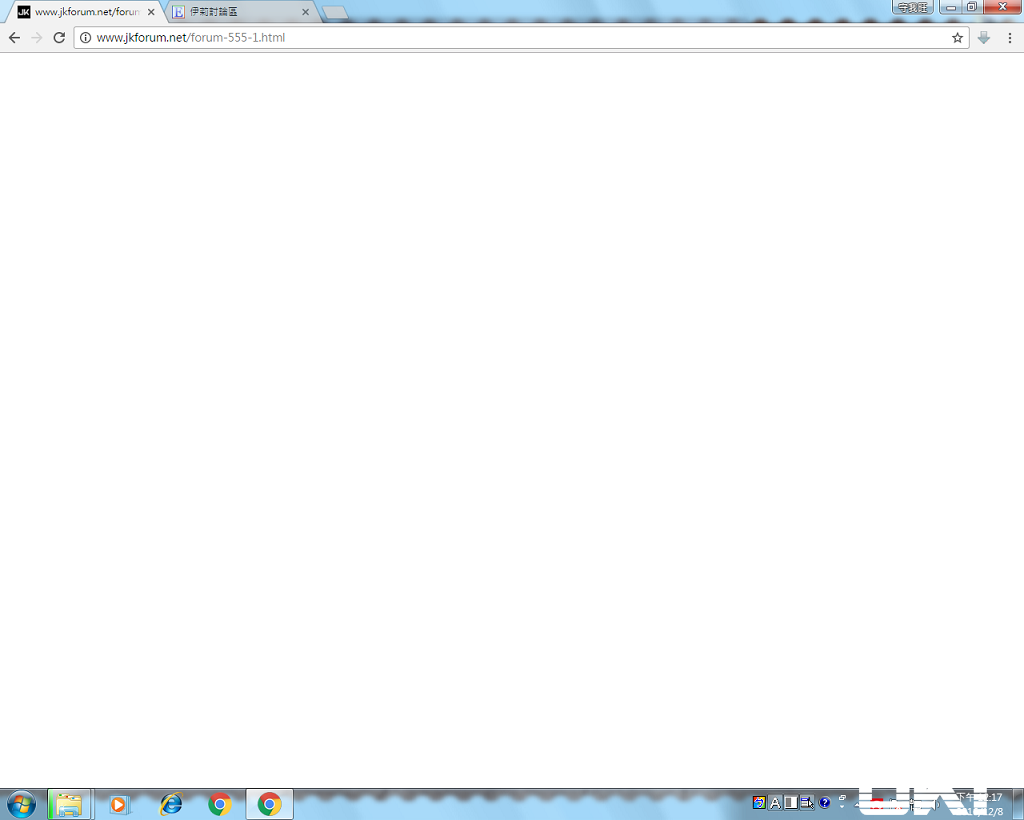Open Chrome's three-dot menu
This screenshot has width=1024, height=820.
tap(1010, 38)
